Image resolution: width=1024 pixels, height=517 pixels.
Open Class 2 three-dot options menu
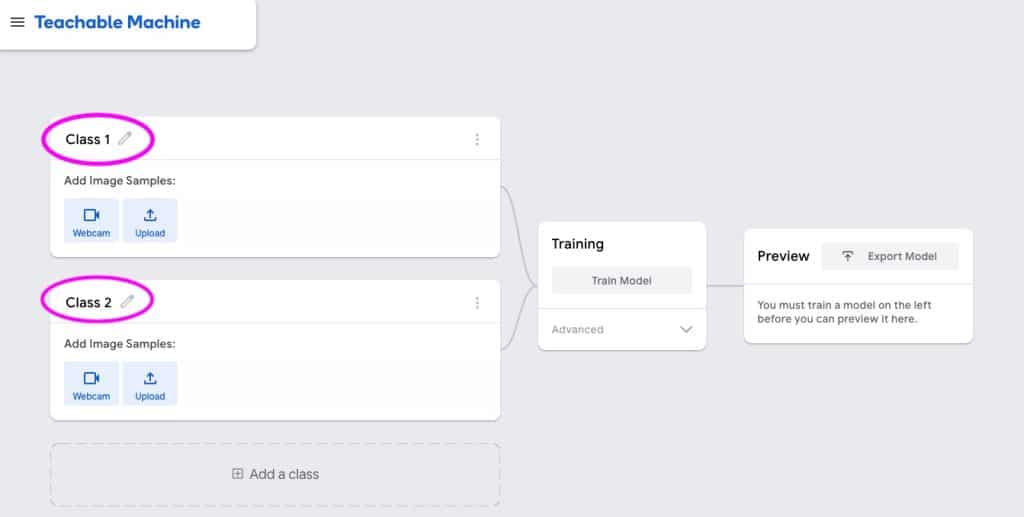coord(477,303)
